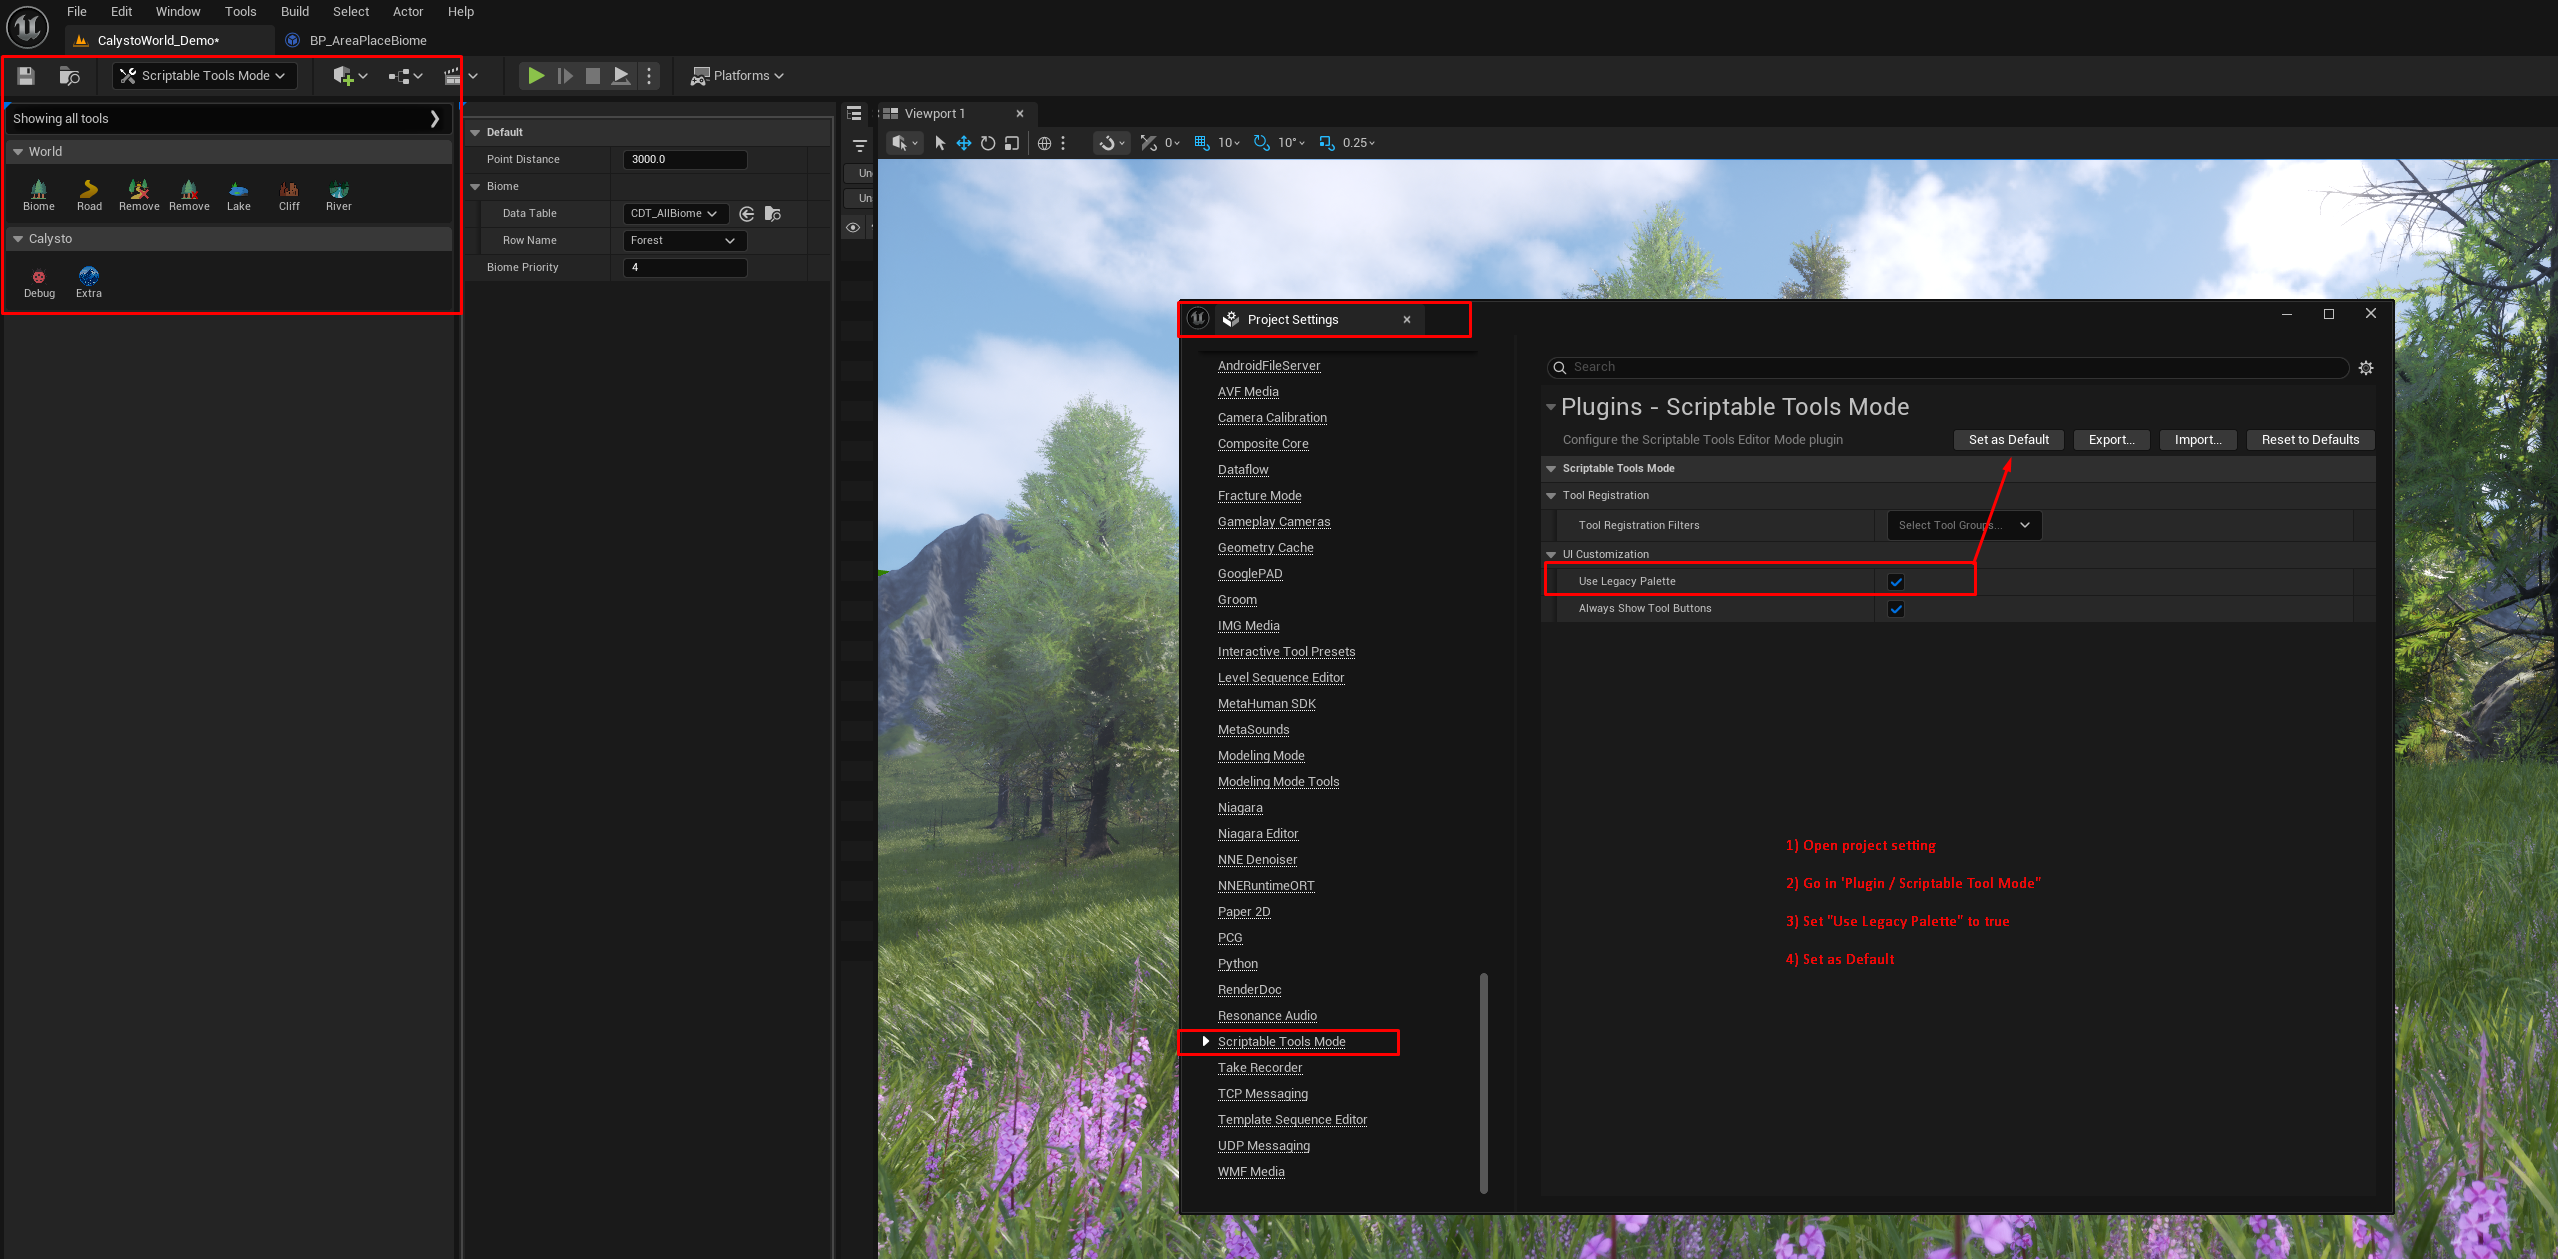Viewport: 2558px width, 1259px height.
Task: Click the Save icon in toolbar
Action: pyautogui.click(x=26, y=76)
